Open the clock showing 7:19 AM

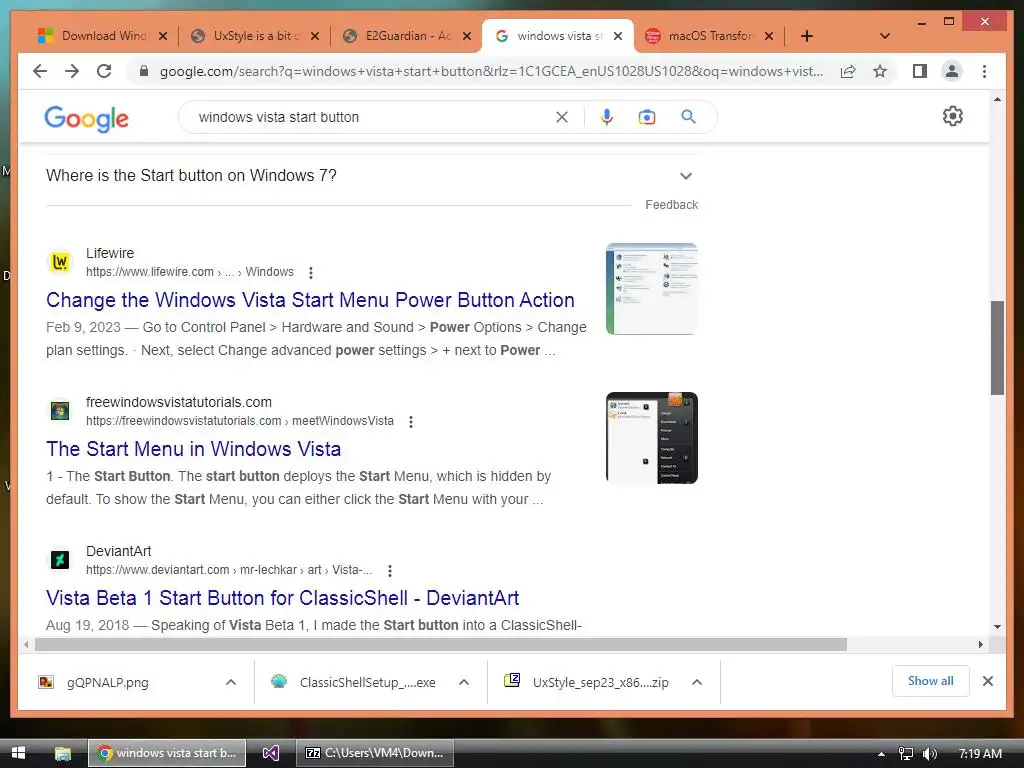980,754
